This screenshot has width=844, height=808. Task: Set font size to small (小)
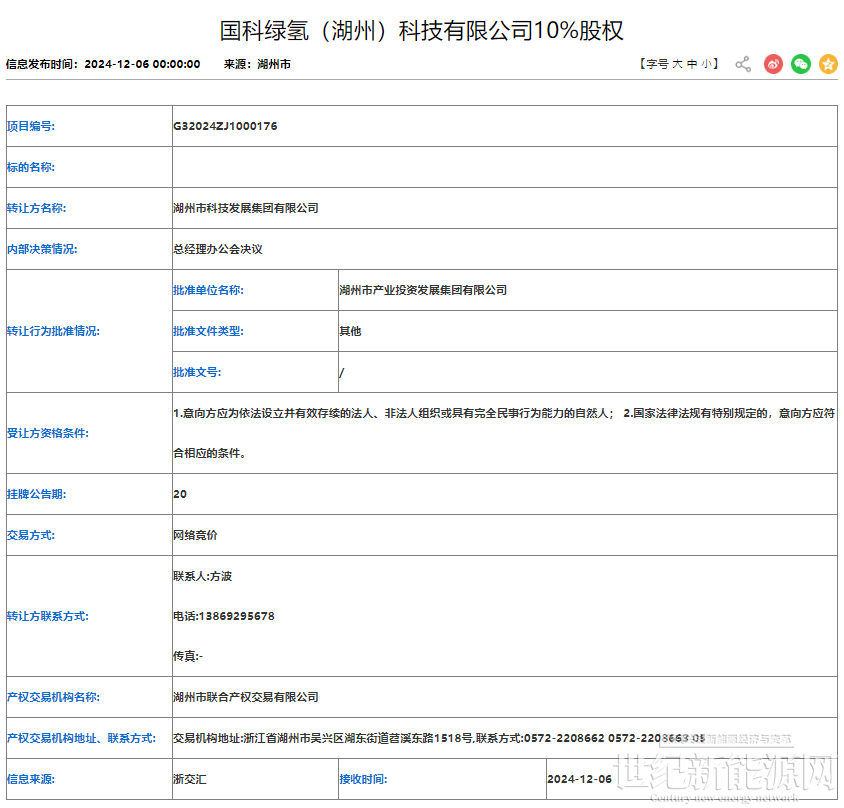[x=706, y=64]
